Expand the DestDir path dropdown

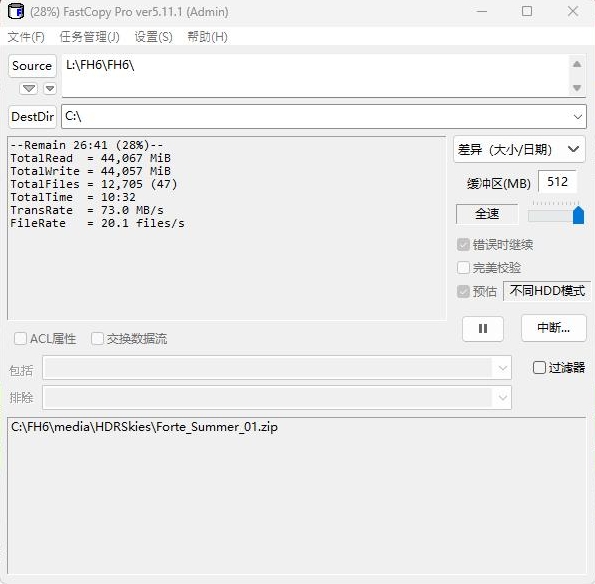[578, 116]
